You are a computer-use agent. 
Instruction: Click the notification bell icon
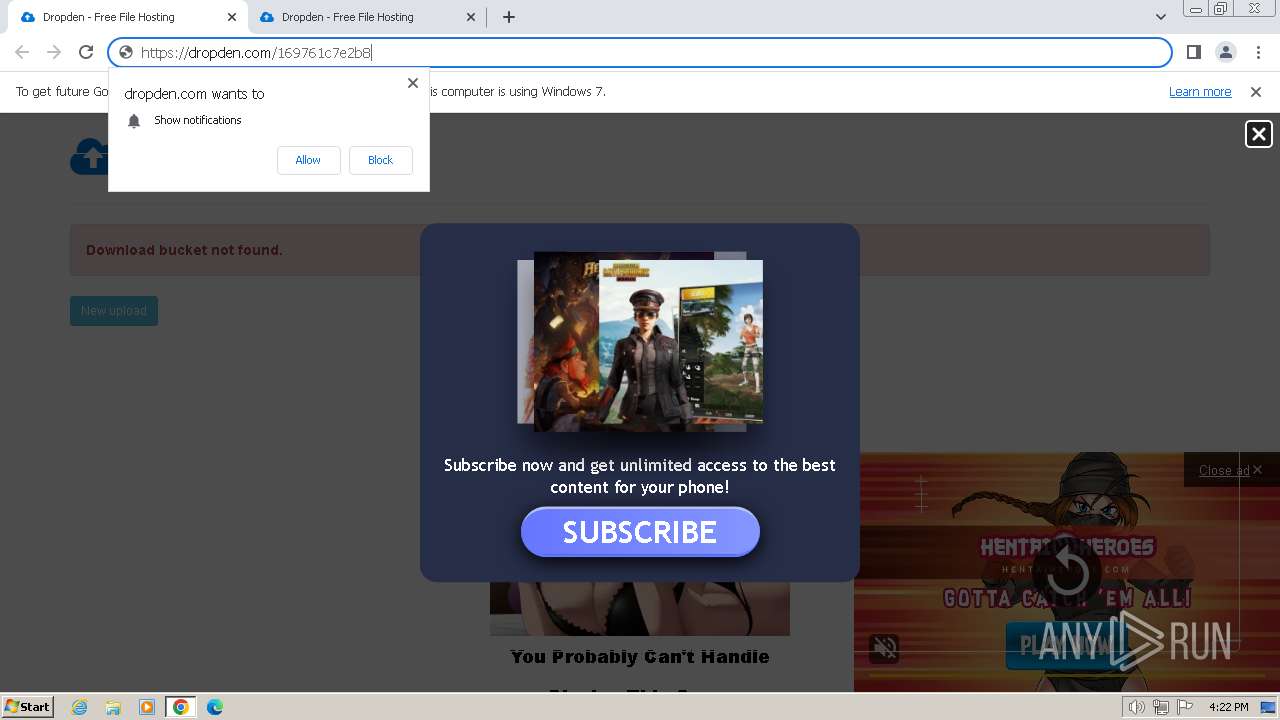(x=134, y=121)
